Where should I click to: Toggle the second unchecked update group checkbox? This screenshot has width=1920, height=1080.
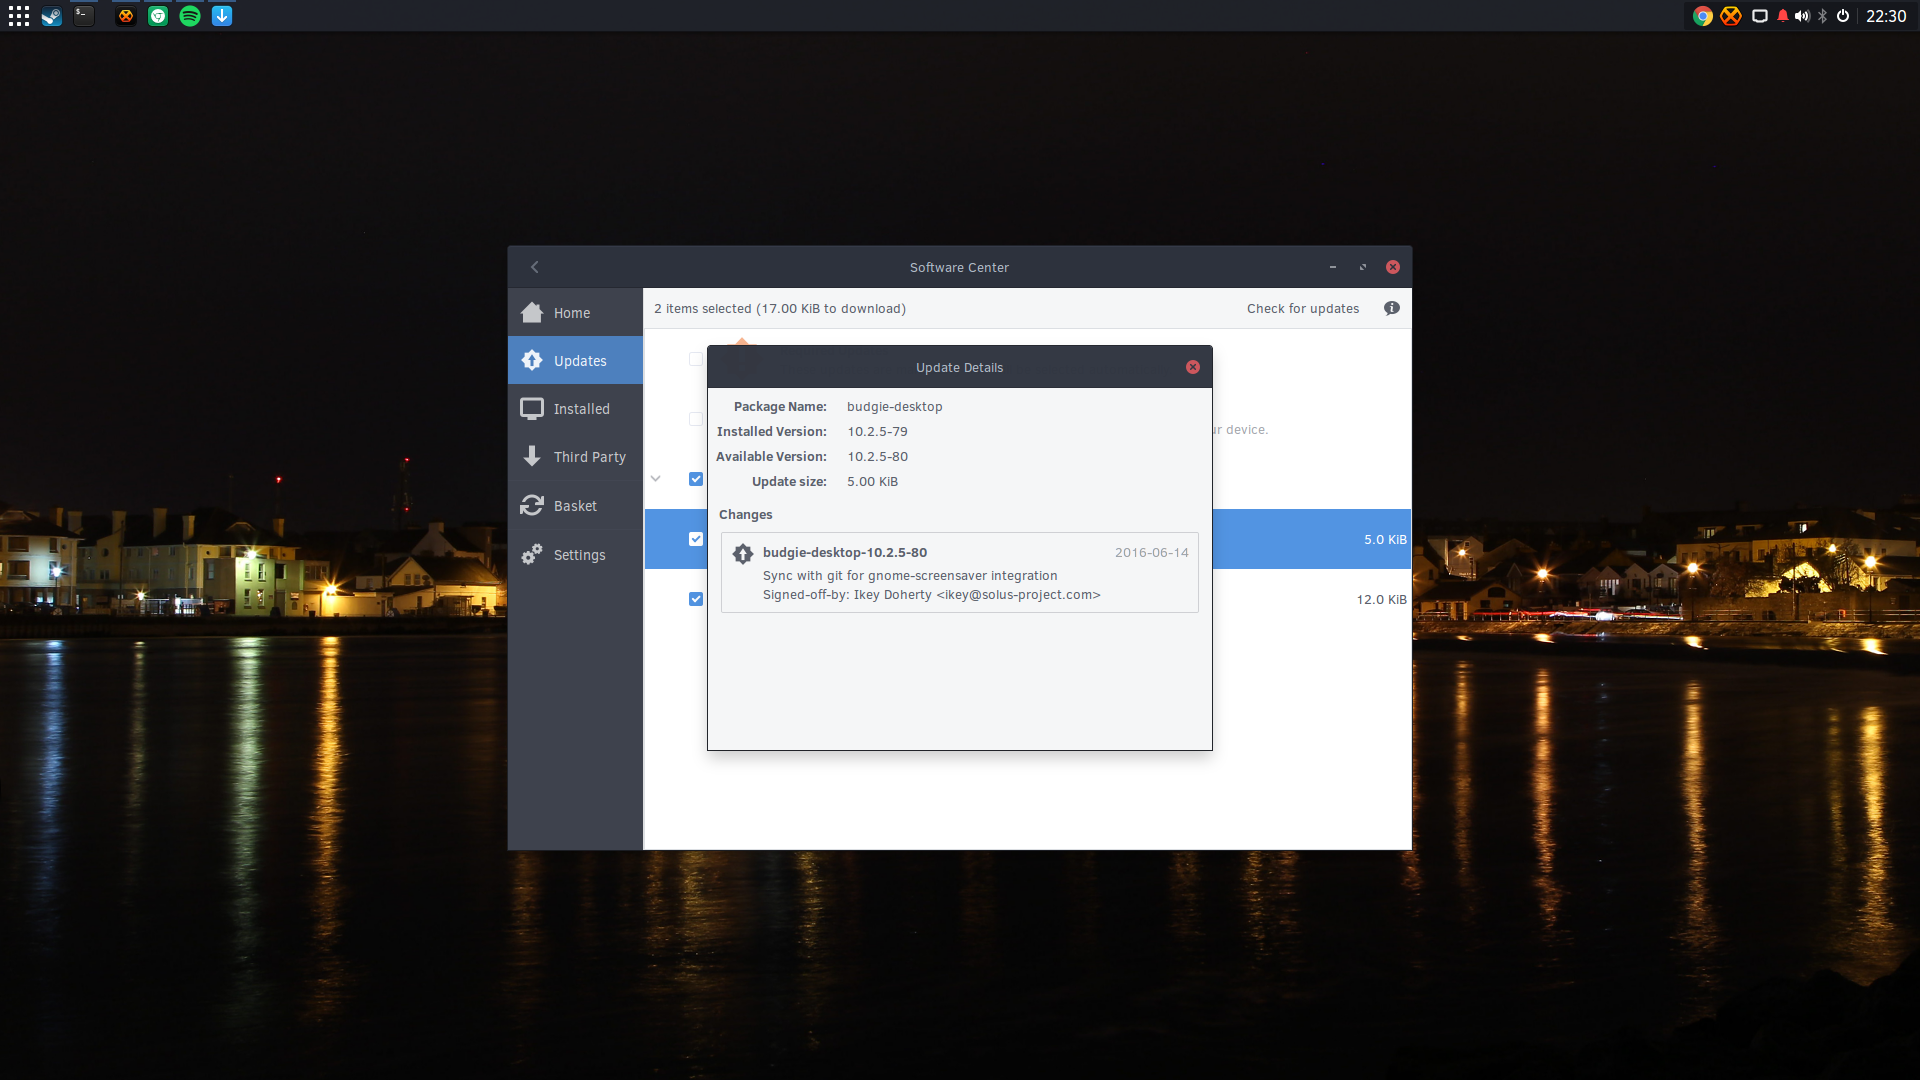[x=696, y=419]
